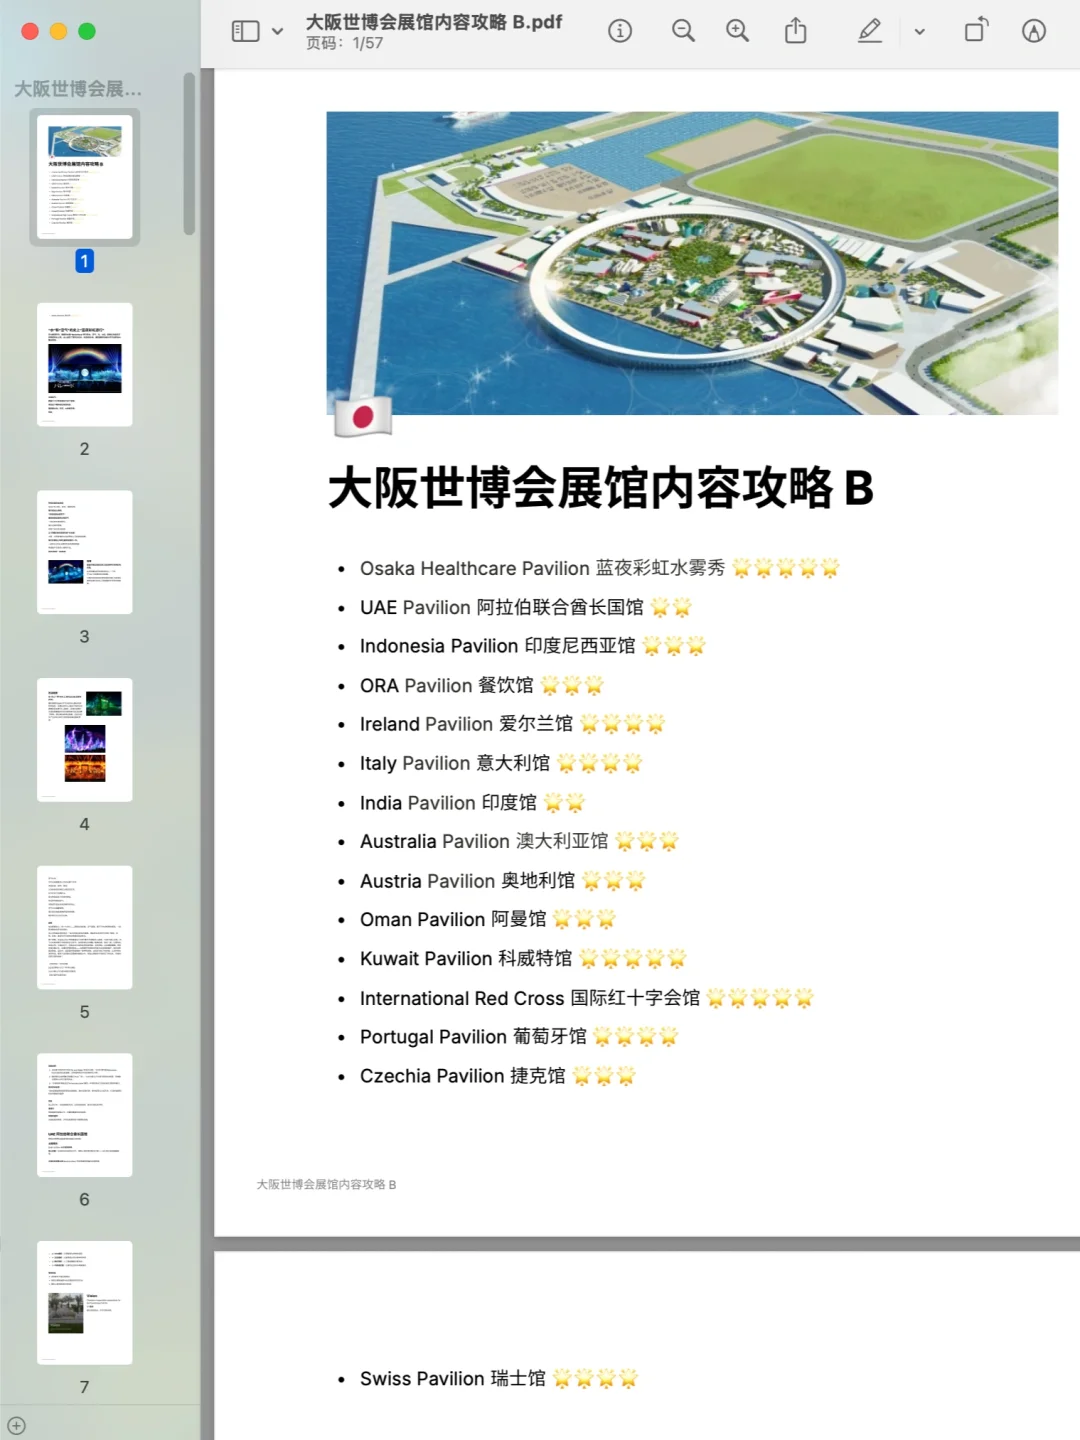Expand the highlight color options chevron
This screenshot has width=1080, height=1440.
click(x=920, y=32)
